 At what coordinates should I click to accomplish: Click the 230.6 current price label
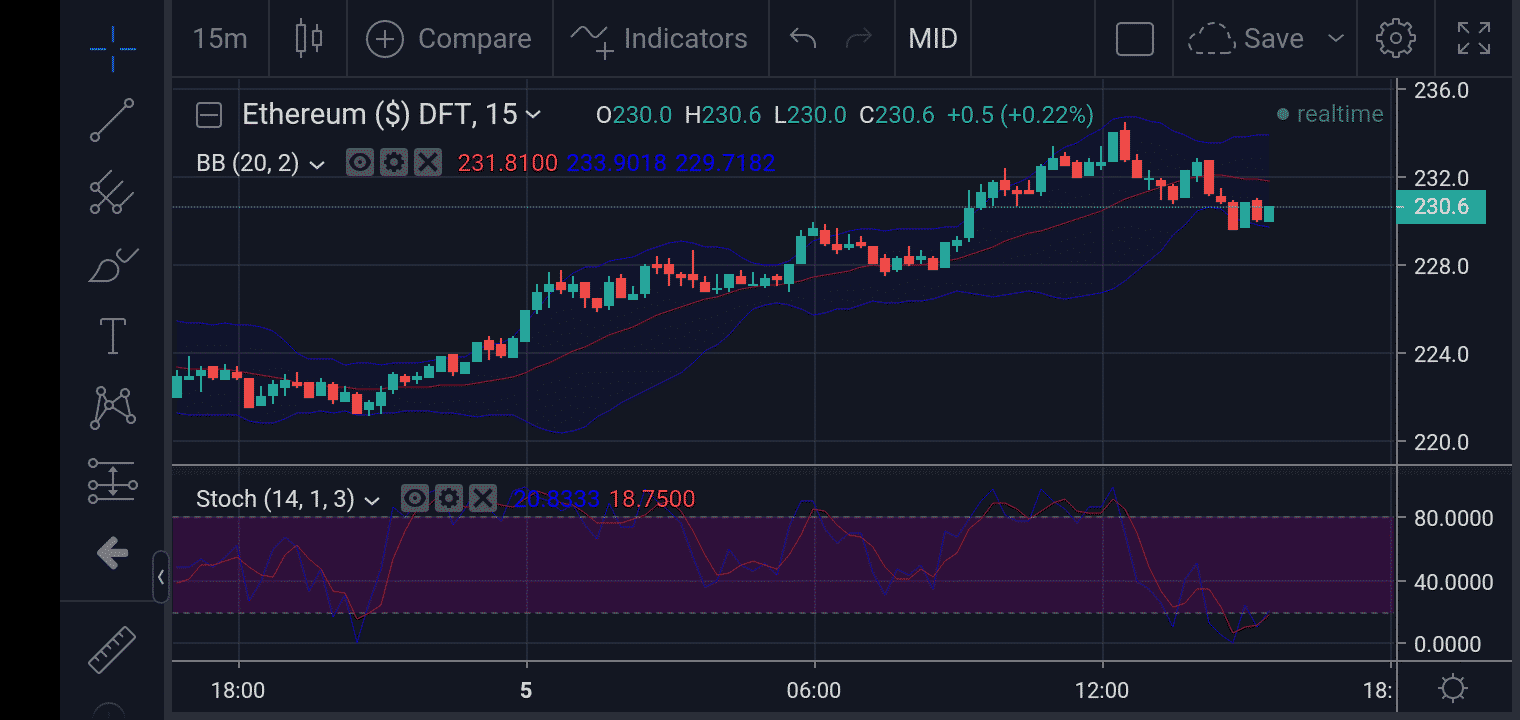coord(1441,207)
